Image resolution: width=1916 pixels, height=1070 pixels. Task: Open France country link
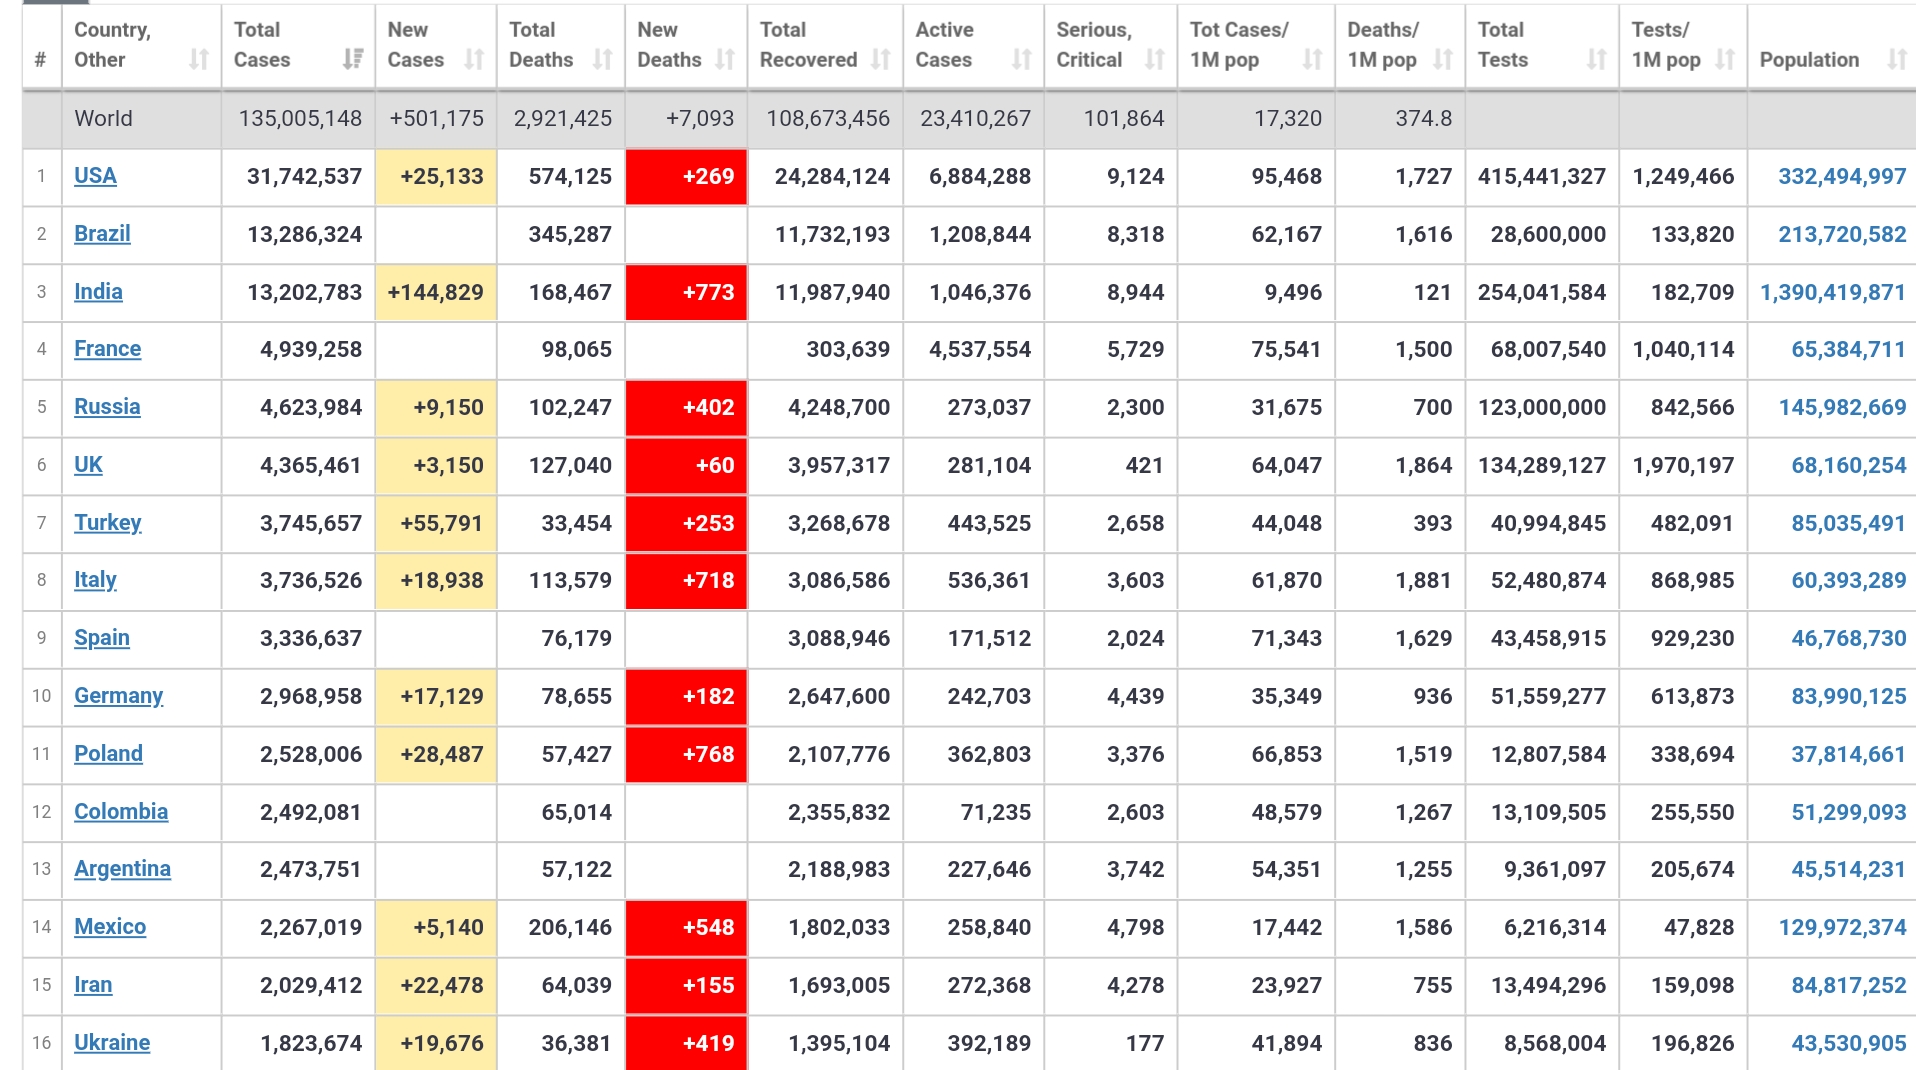click(x=107, y=349)
